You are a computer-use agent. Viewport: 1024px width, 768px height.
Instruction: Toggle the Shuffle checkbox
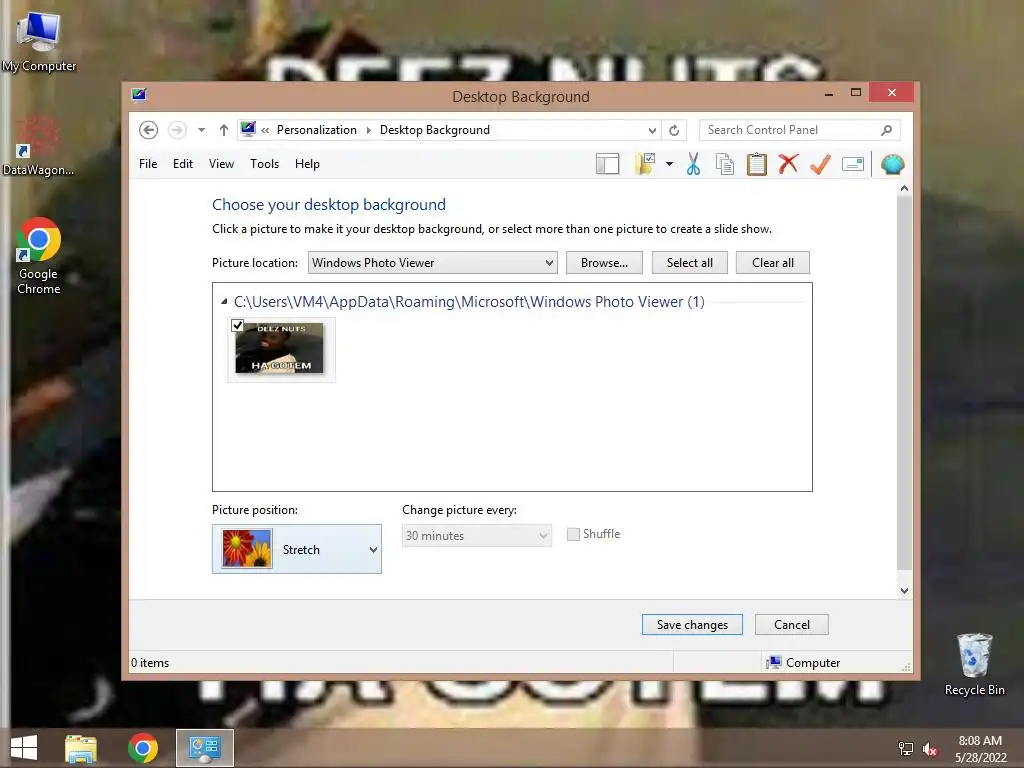(573, 534)
